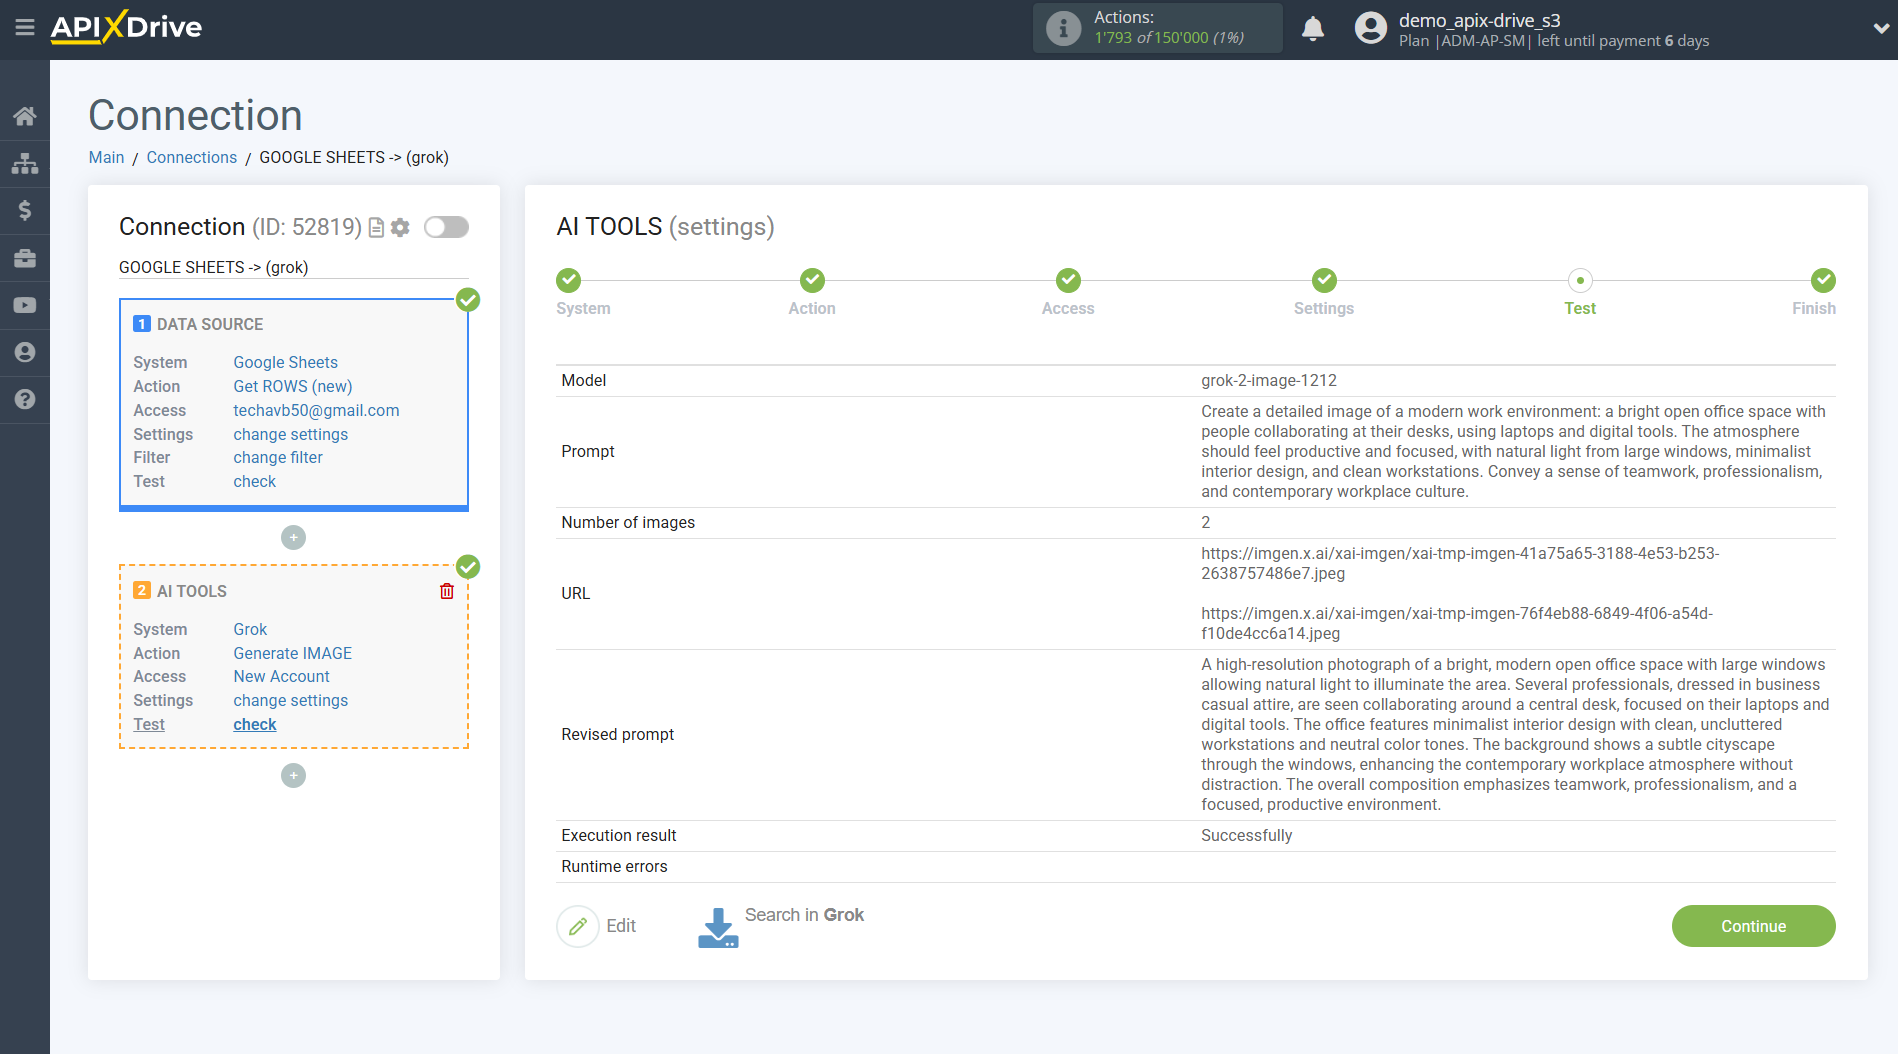This screenshot has width=1898, height=1054.
Task: Expand the user account dropdown arrow
Action: pyautogui.click(x=1880, y=29)
